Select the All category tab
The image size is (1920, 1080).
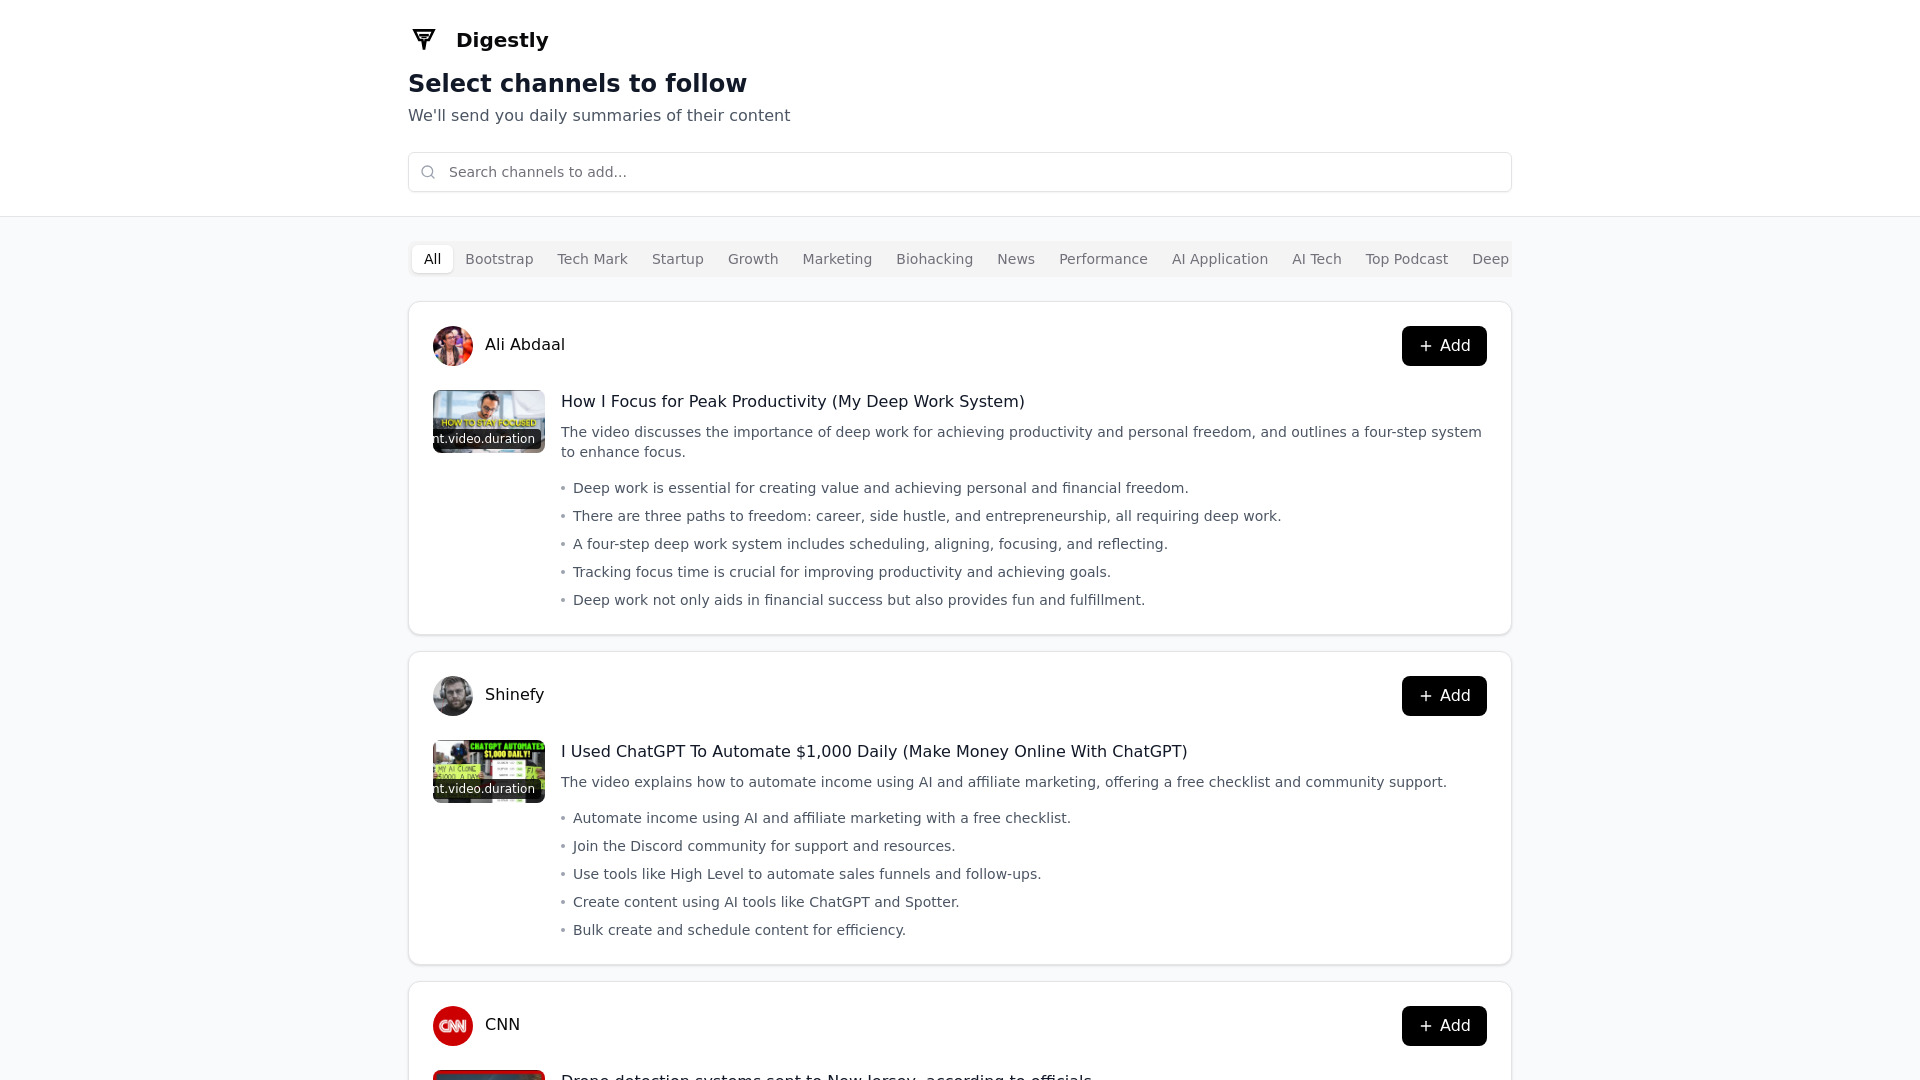[432, 259]
